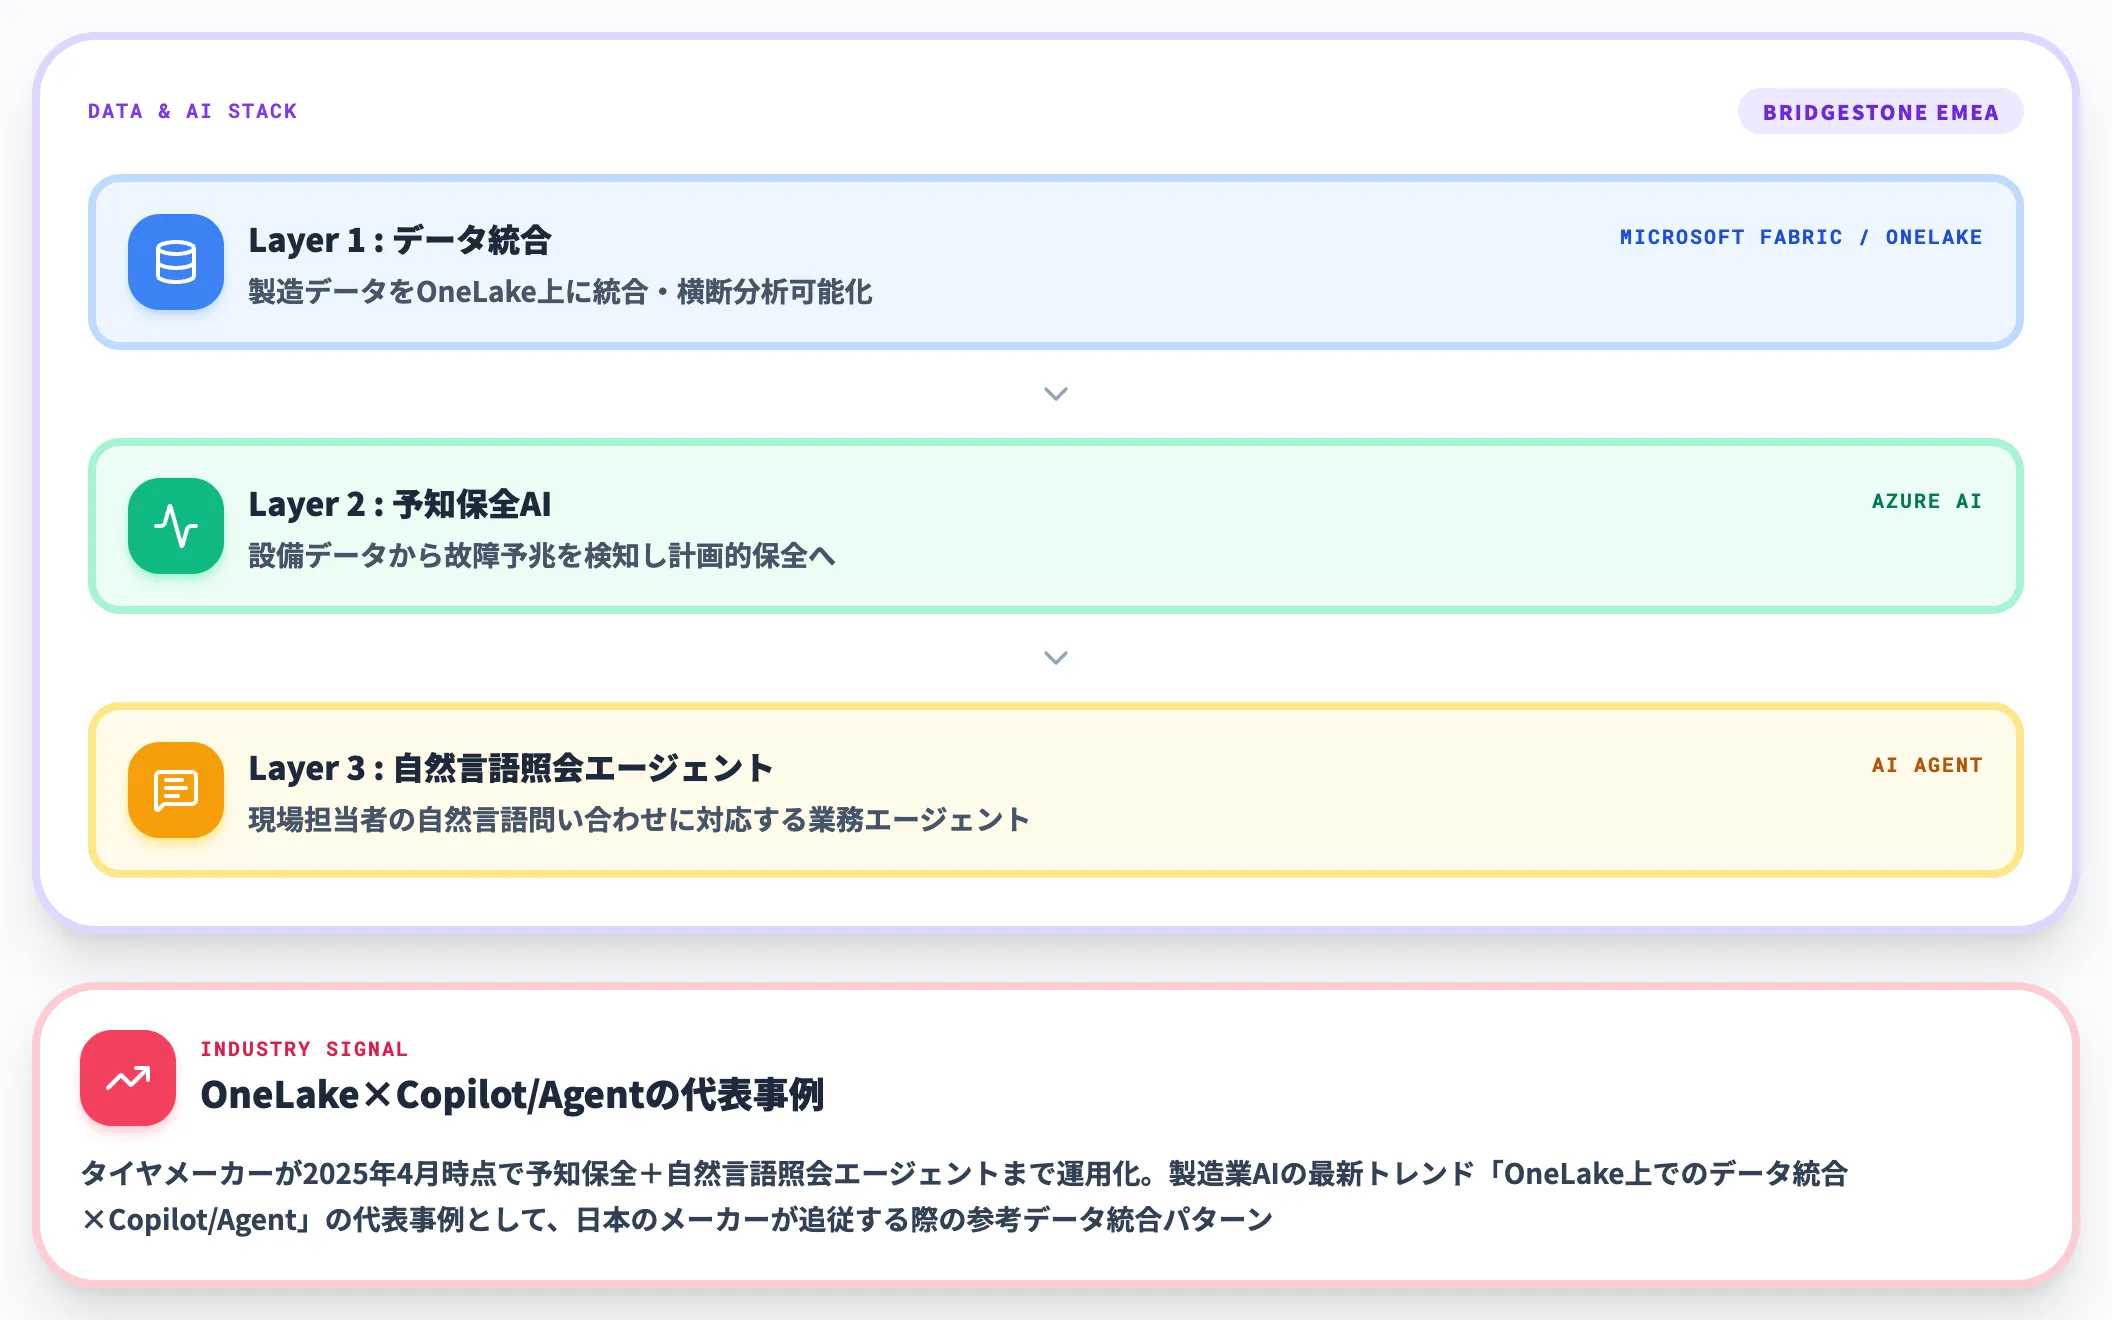Click the blue database icon for Layer 1

point(176,262)
